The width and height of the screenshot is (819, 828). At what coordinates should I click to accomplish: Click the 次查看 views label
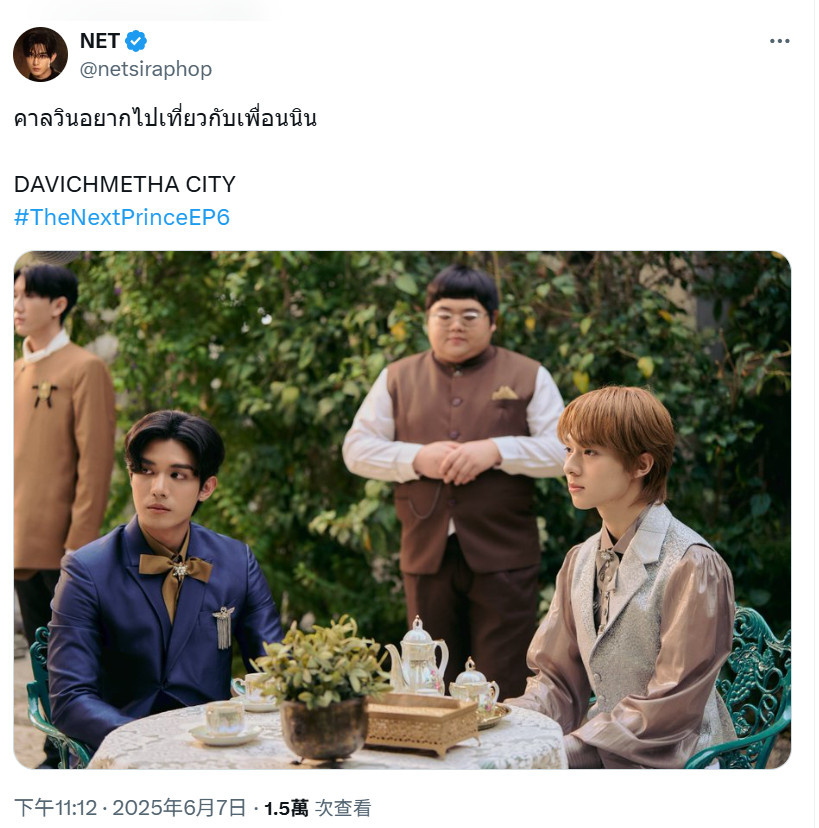[x=343, y=808]
